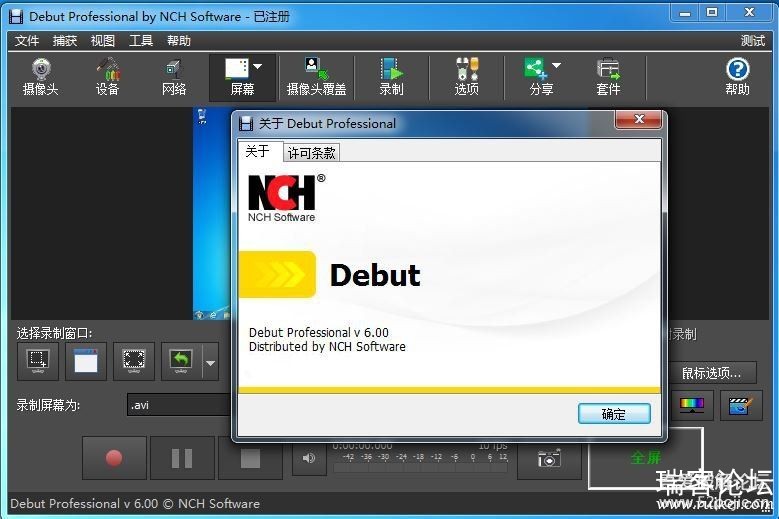Open the help (帮助) toolbar icon
The image size is (779, 519).
pos(737,77)
